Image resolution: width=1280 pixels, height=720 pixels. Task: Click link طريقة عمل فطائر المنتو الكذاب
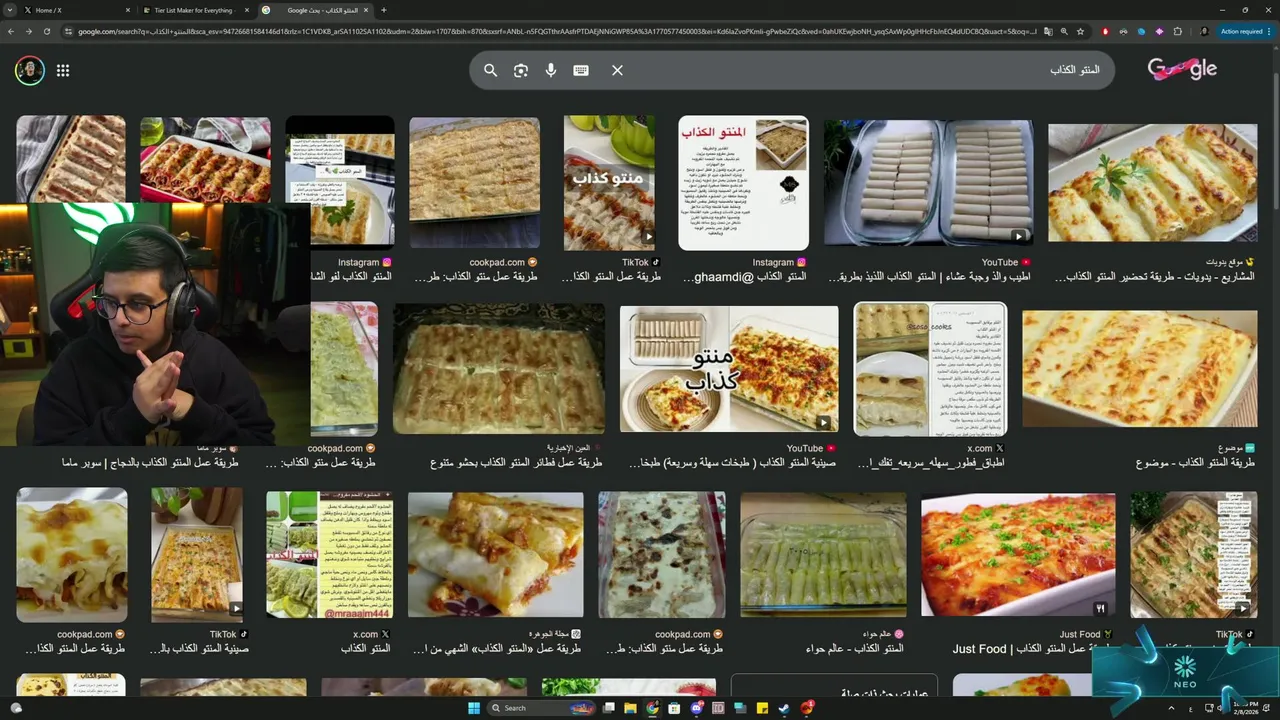pyautogui.click(x=516, y=463)
